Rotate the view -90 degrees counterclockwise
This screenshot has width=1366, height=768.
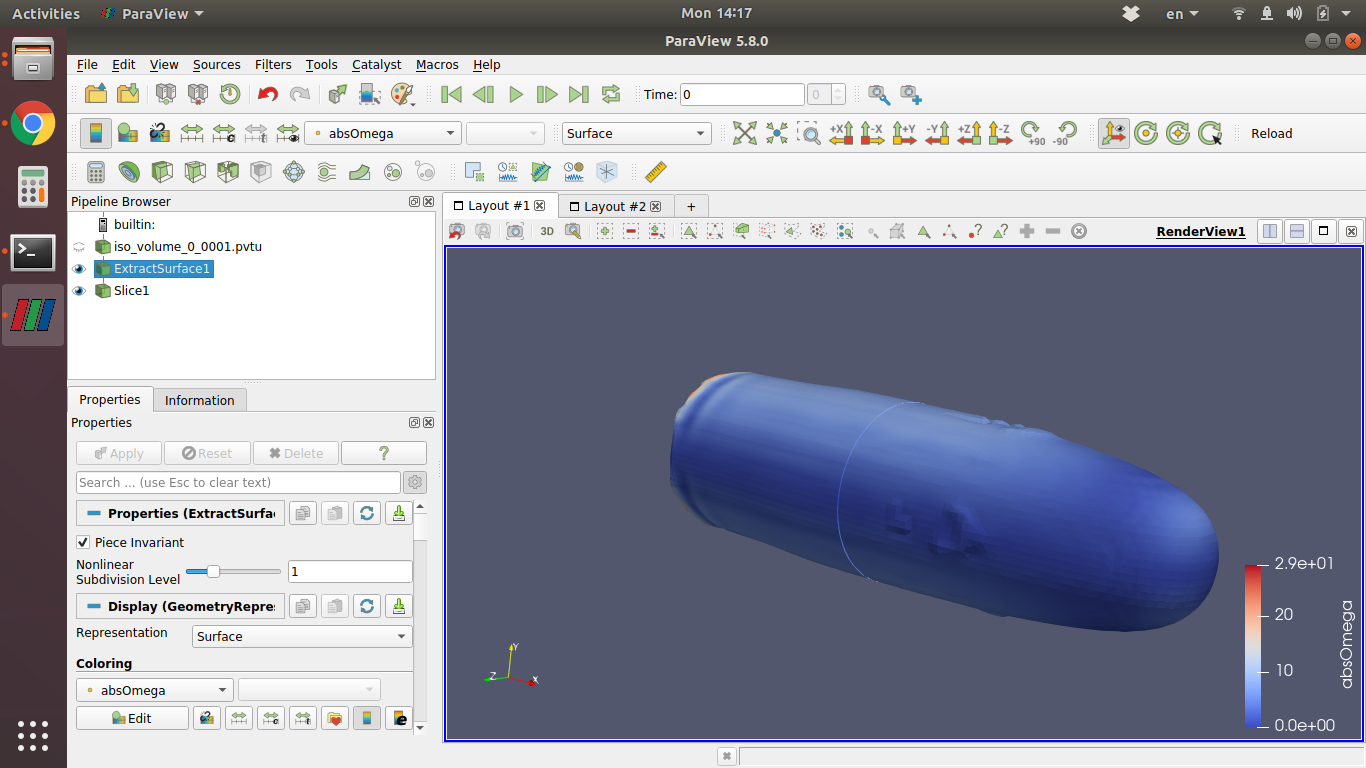coord(1066,133)
